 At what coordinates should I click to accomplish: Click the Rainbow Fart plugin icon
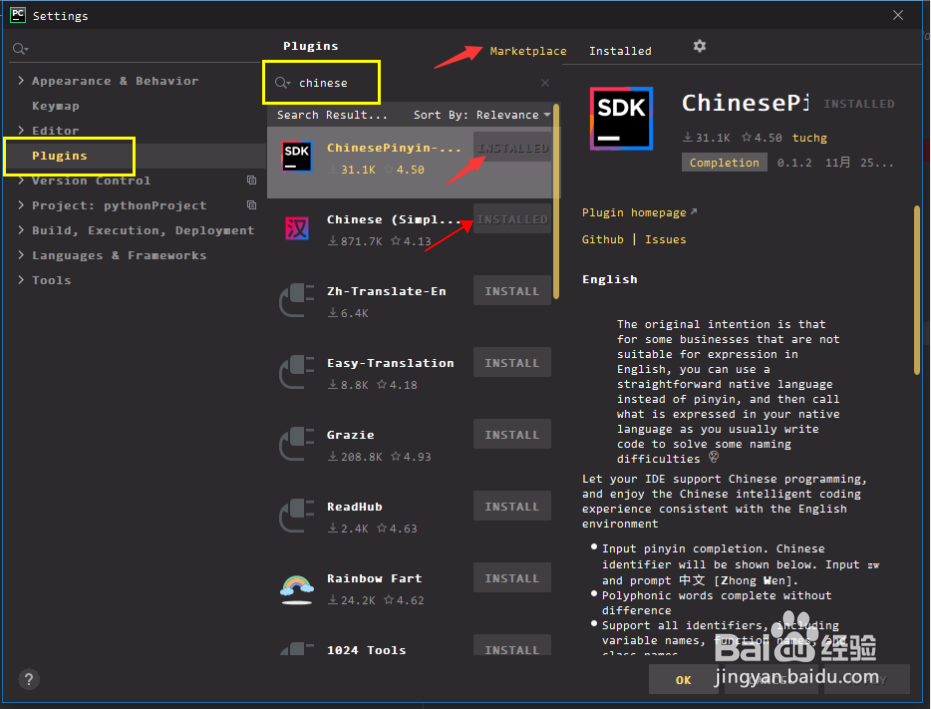pos(296,588)
